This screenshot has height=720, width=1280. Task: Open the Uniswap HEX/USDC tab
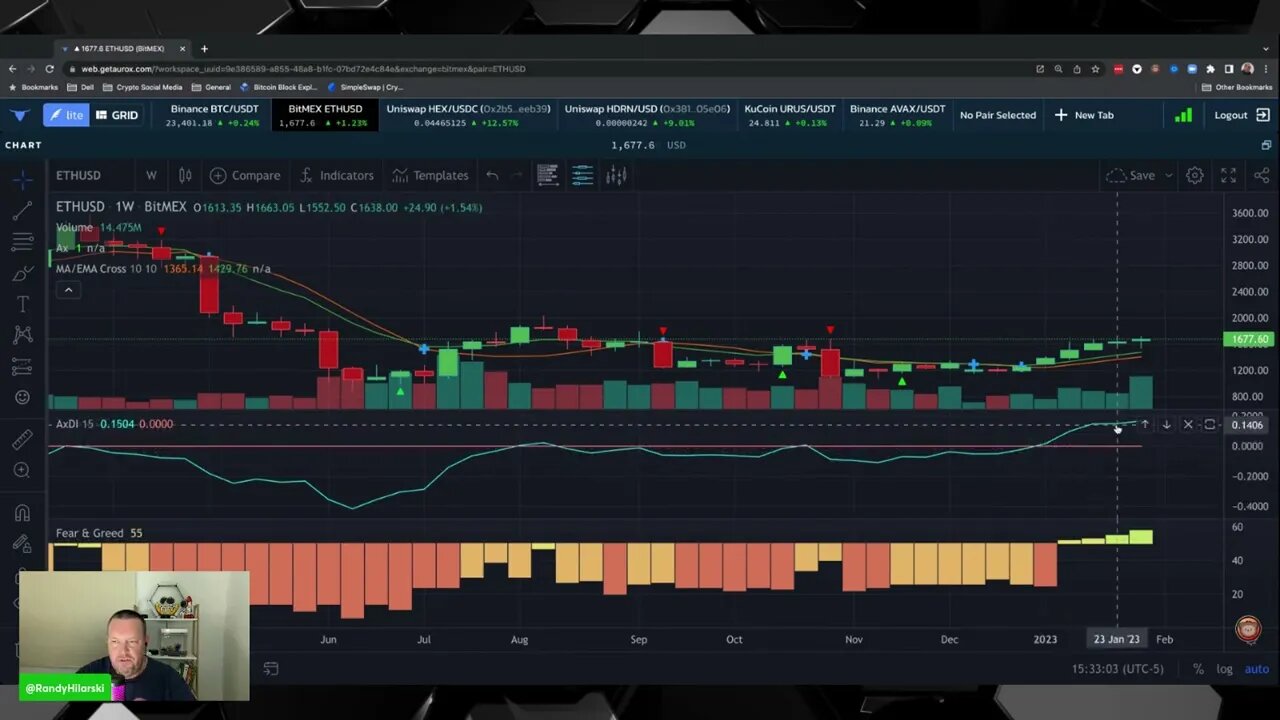468,115
